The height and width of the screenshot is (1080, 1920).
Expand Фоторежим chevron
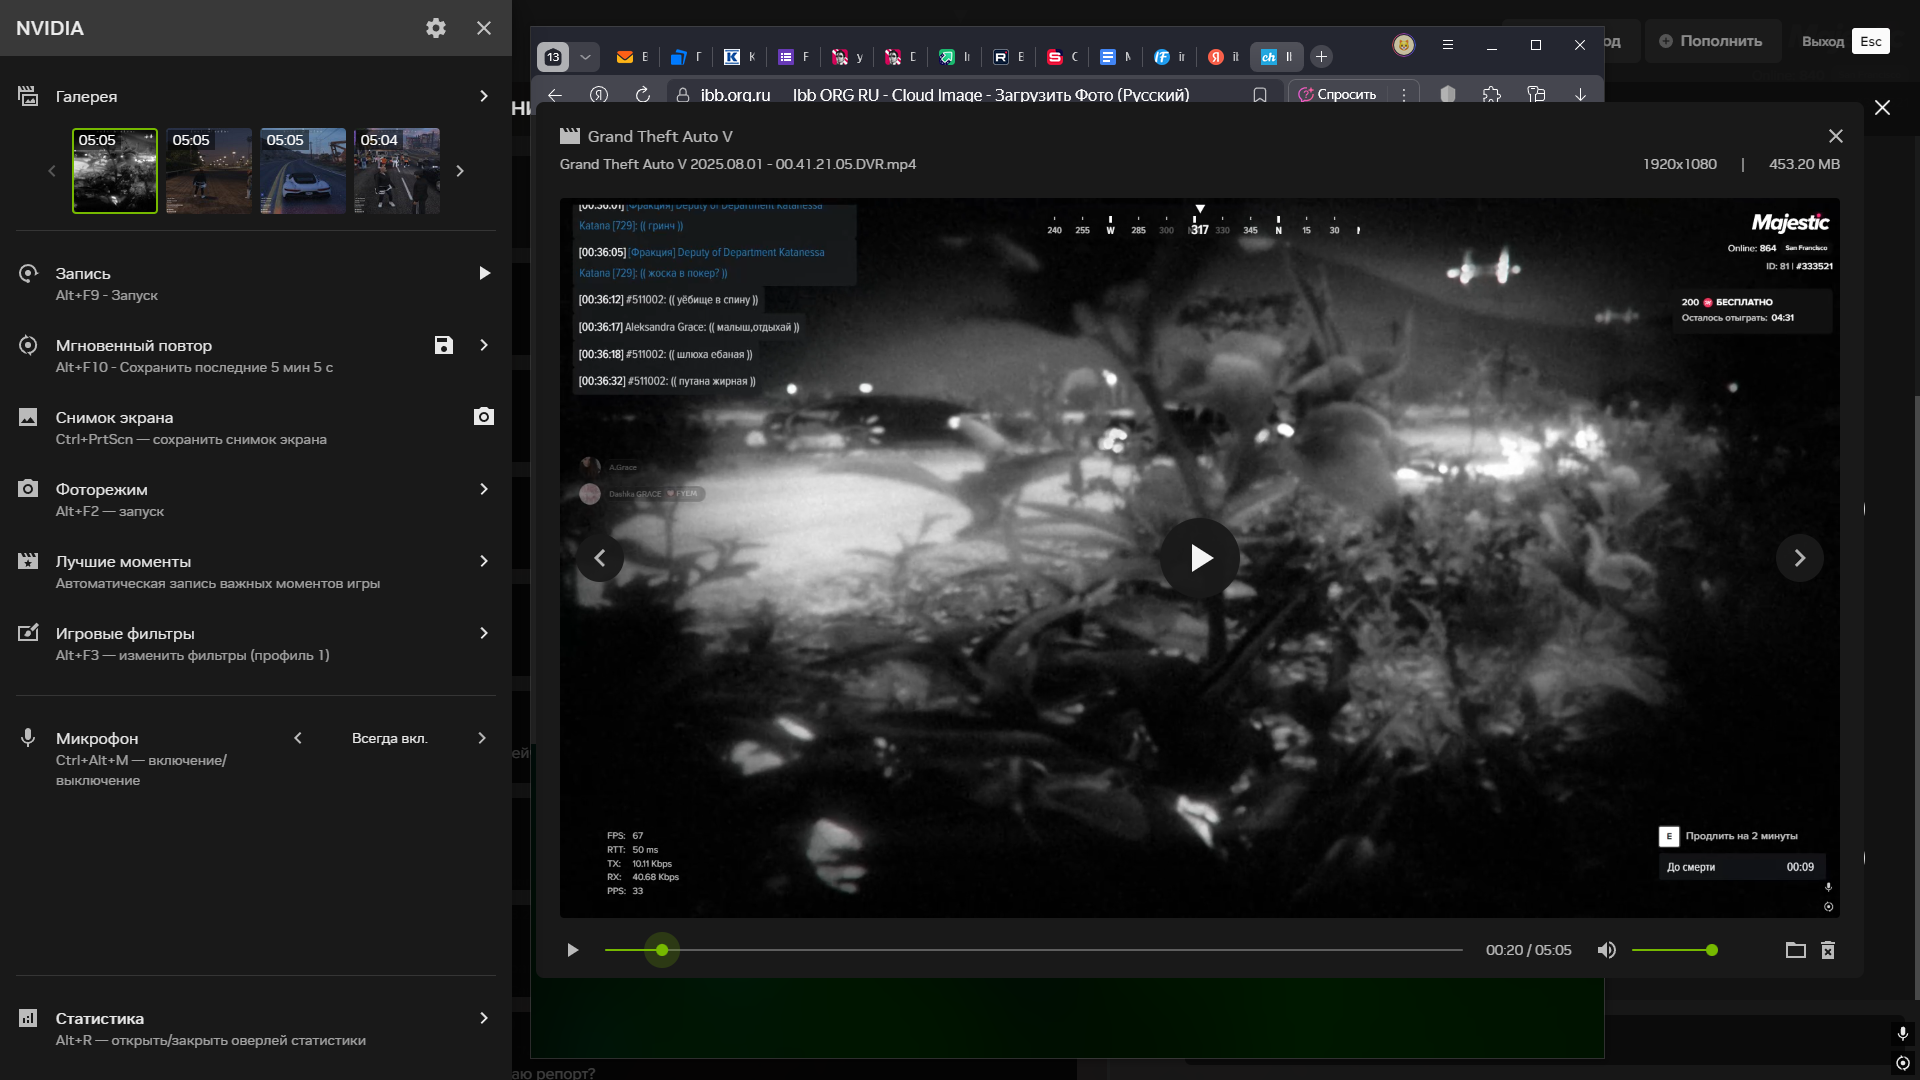(484, 489)
